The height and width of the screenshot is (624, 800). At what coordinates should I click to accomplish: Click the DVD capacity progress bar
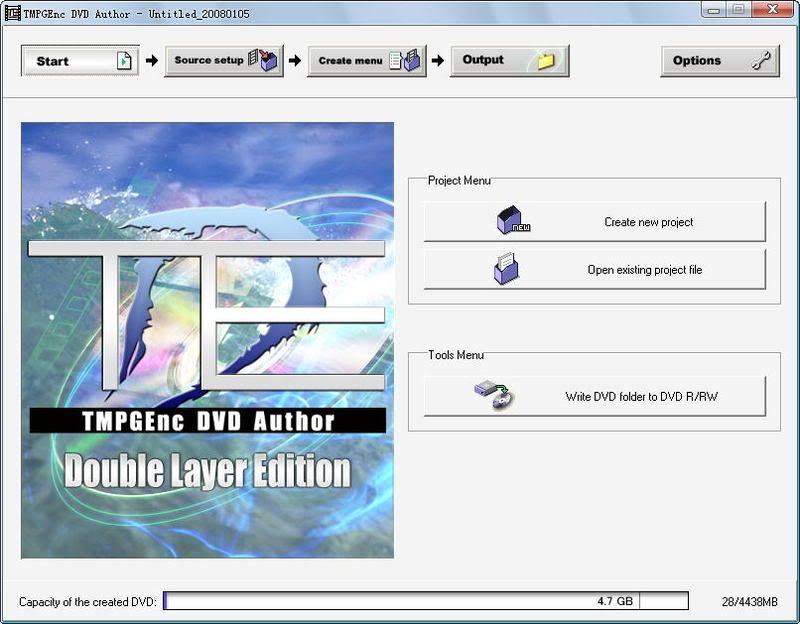pyautogui.click(x=400, y=601)
